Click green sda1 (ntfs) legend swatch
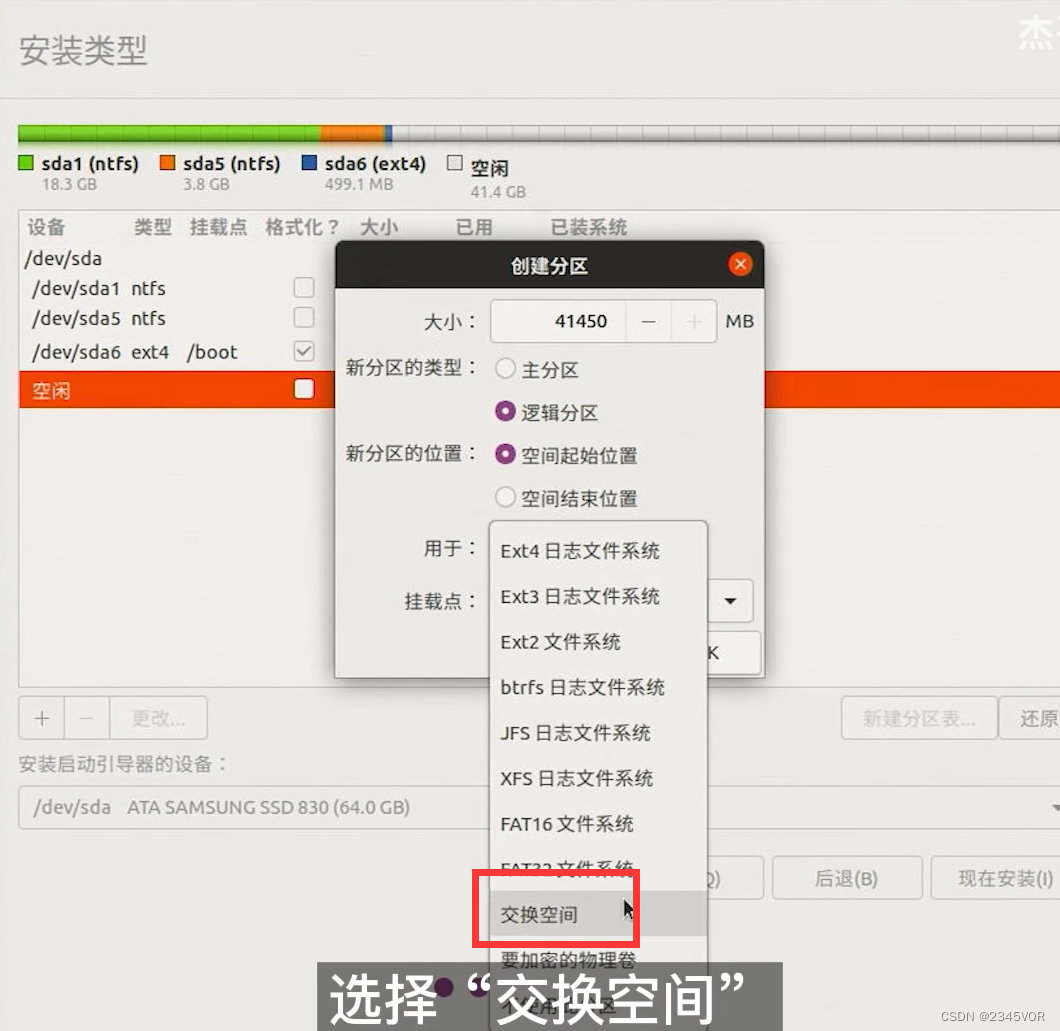Image resolution: width=1060 pixels, height=1031 pixels. point(26,163)
